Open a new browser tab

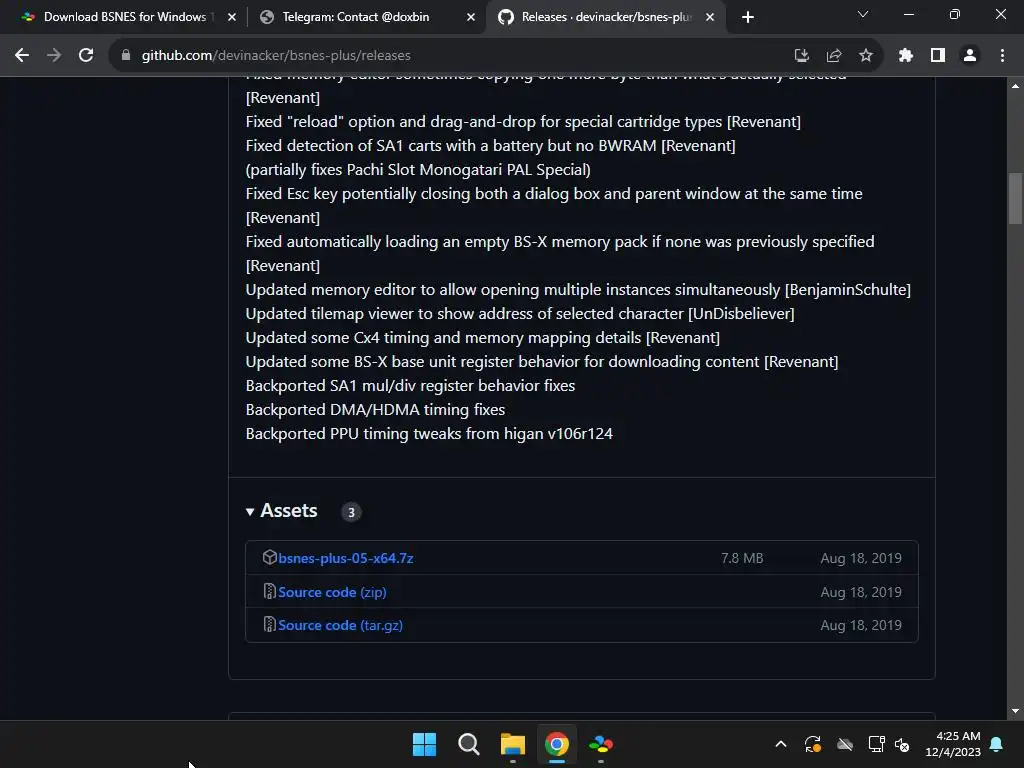point(748,17)
